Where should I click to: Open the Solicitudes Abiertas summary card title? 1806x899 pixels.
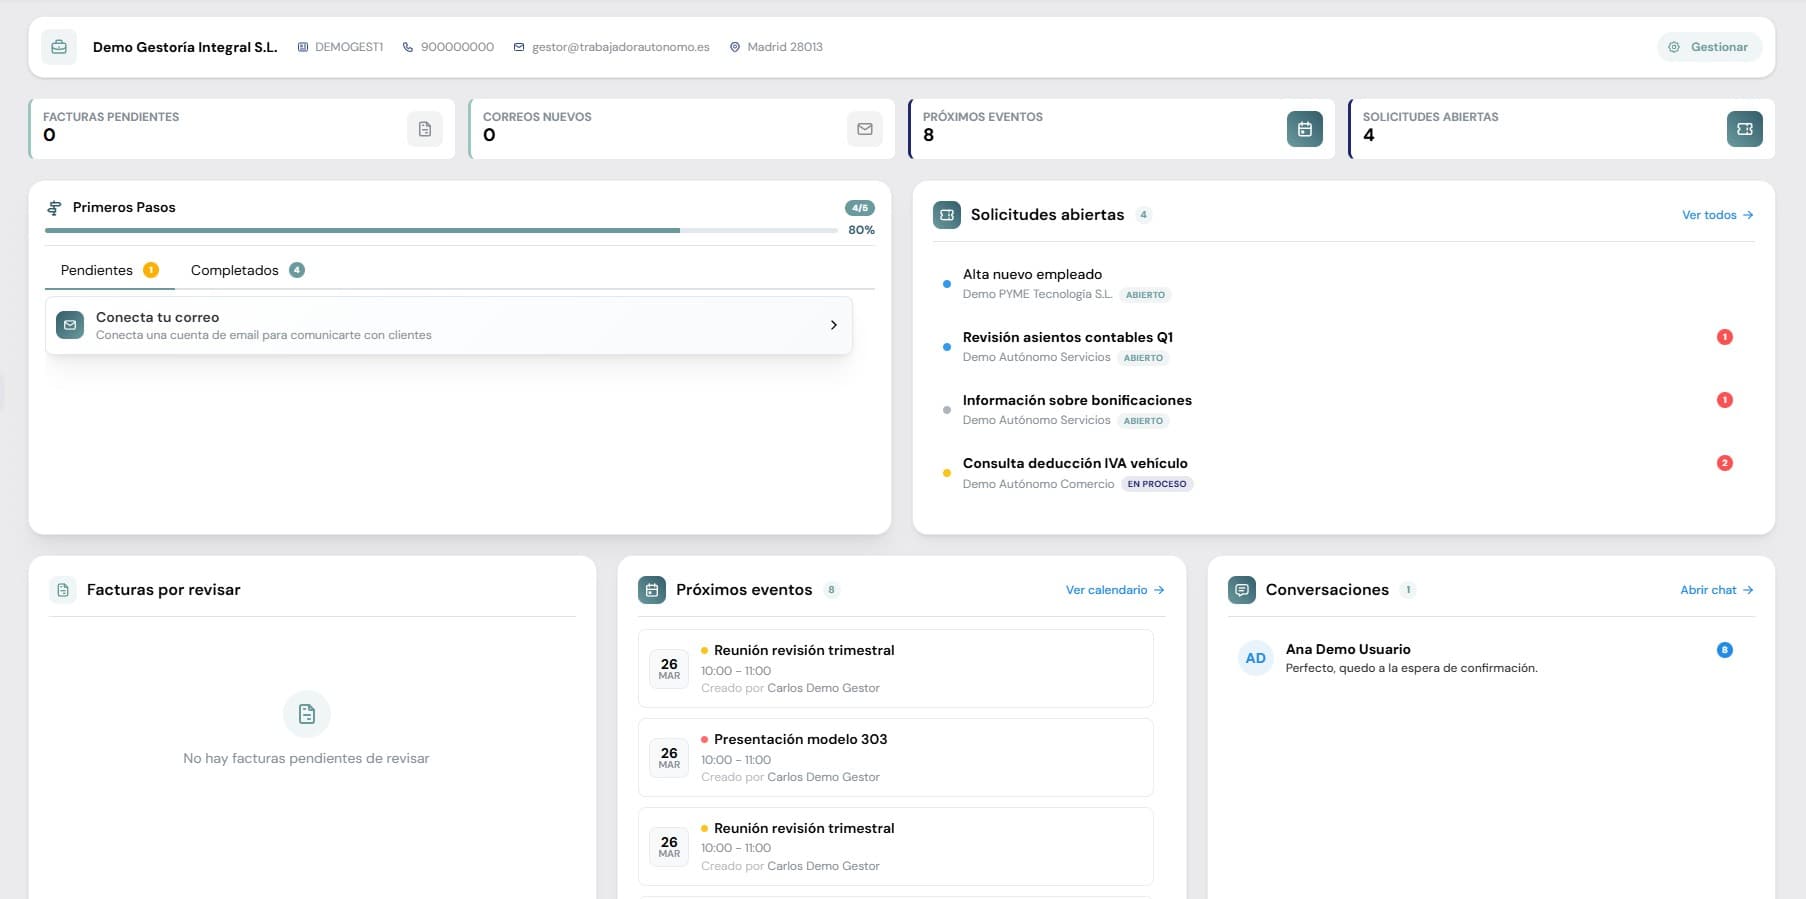click(x=1430, y=117)
